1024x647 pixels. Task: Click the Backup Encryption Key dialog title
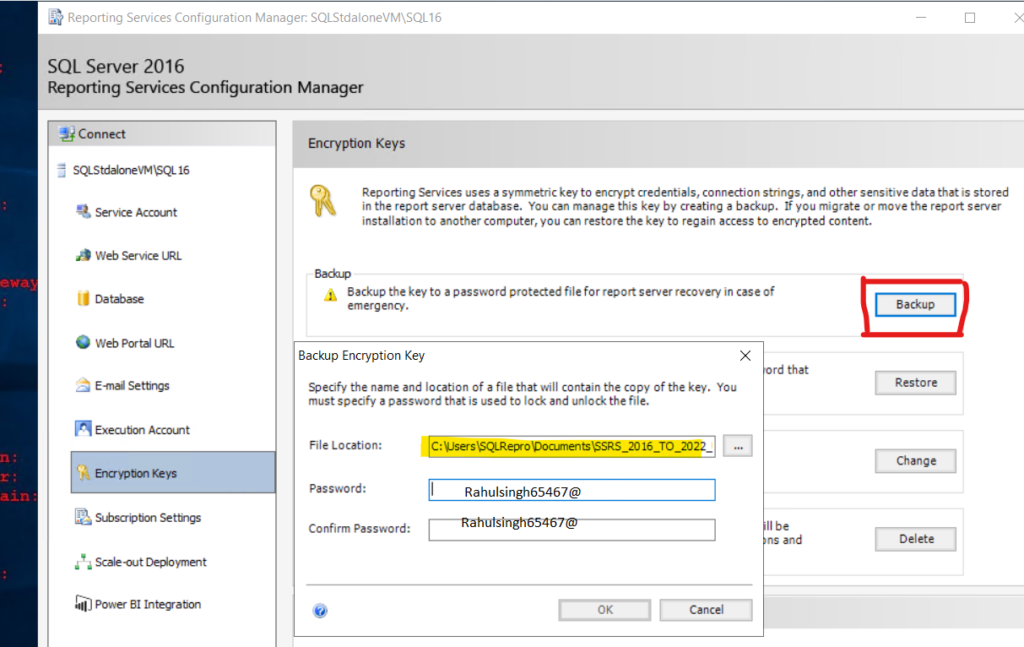click(x=361, y=356)
